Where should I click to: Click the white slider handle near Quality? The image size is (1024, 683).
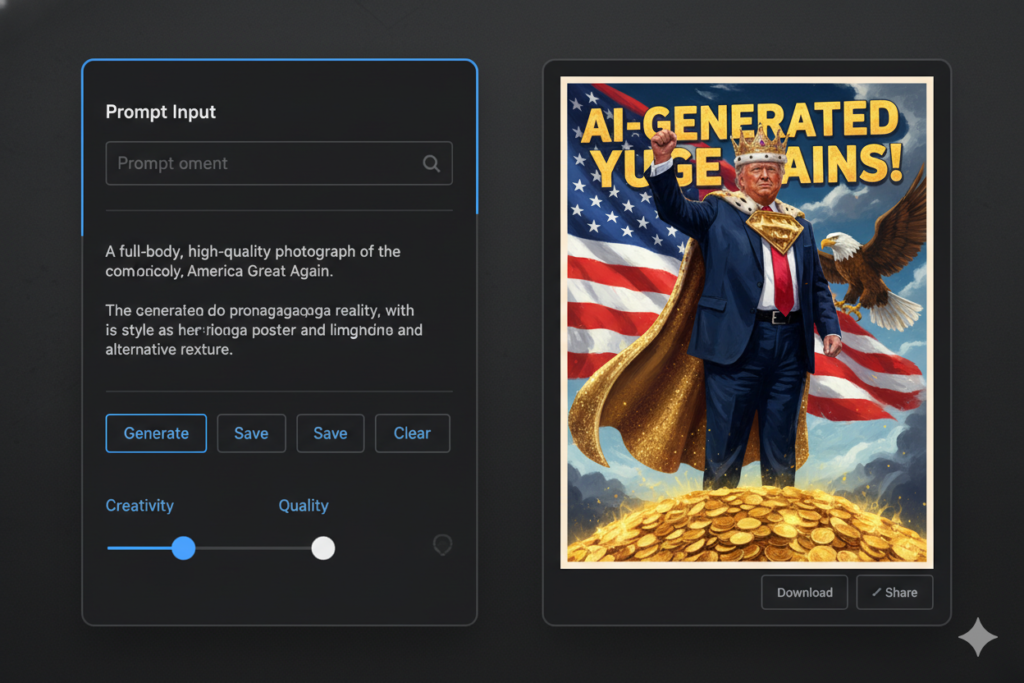click(323, 548)
